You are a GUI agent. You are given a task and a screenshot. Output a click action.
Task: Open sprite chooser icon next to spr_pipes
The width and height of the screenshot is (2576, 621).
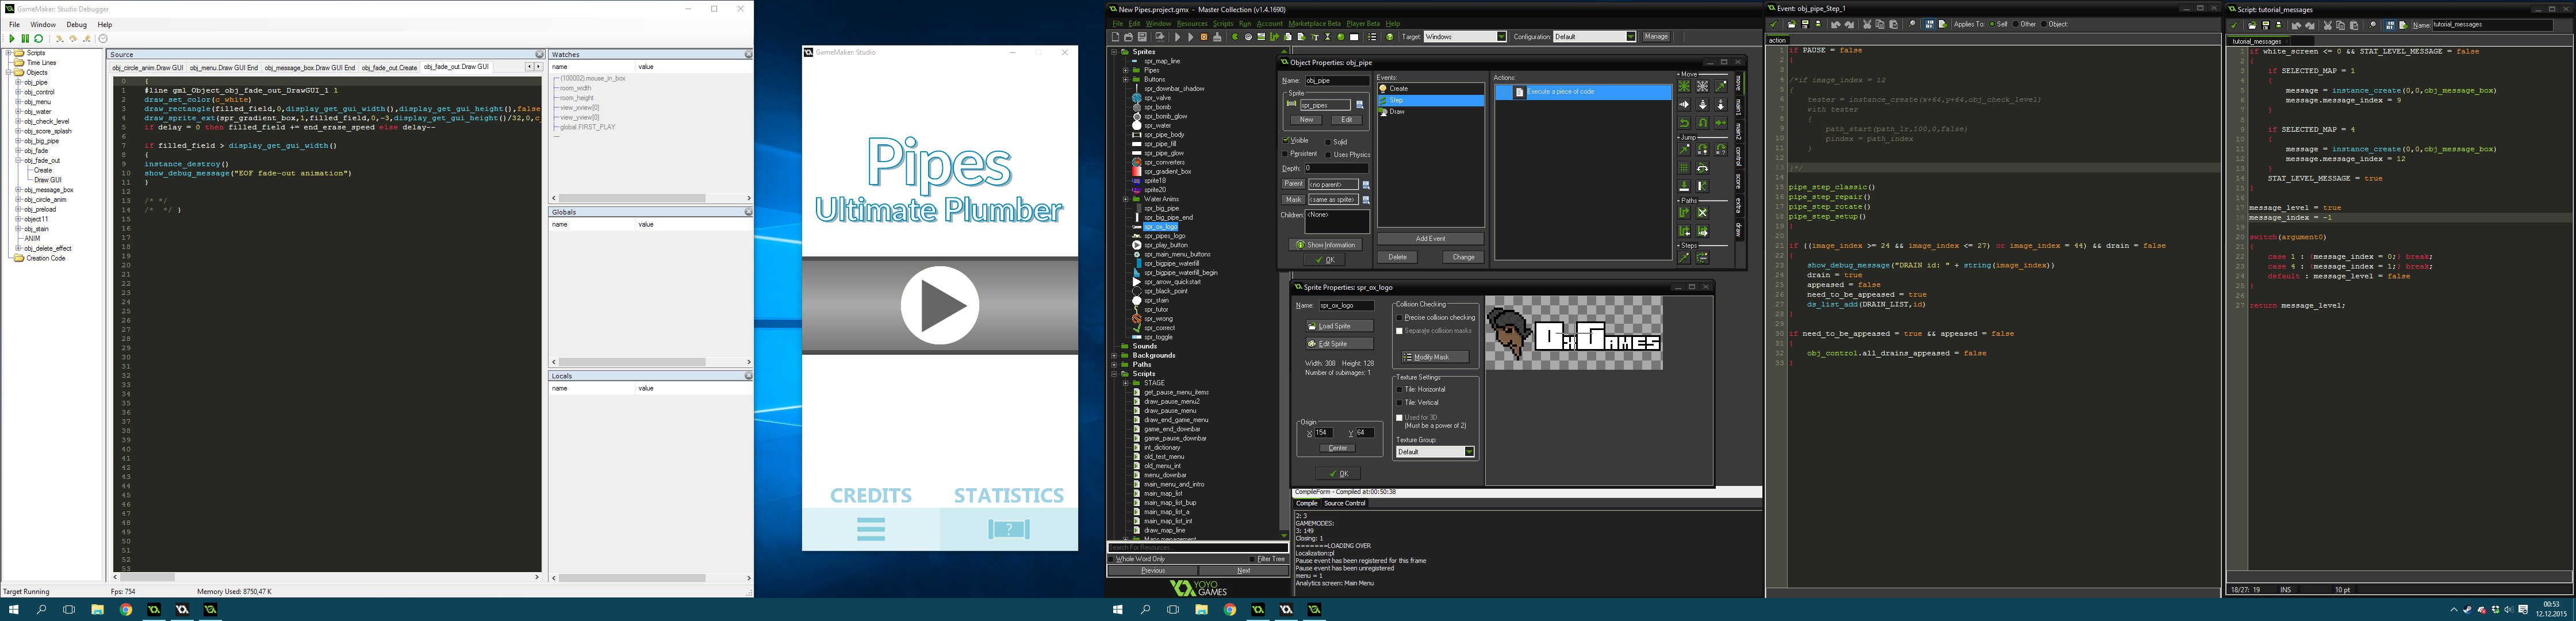[x=1359, y=104]
